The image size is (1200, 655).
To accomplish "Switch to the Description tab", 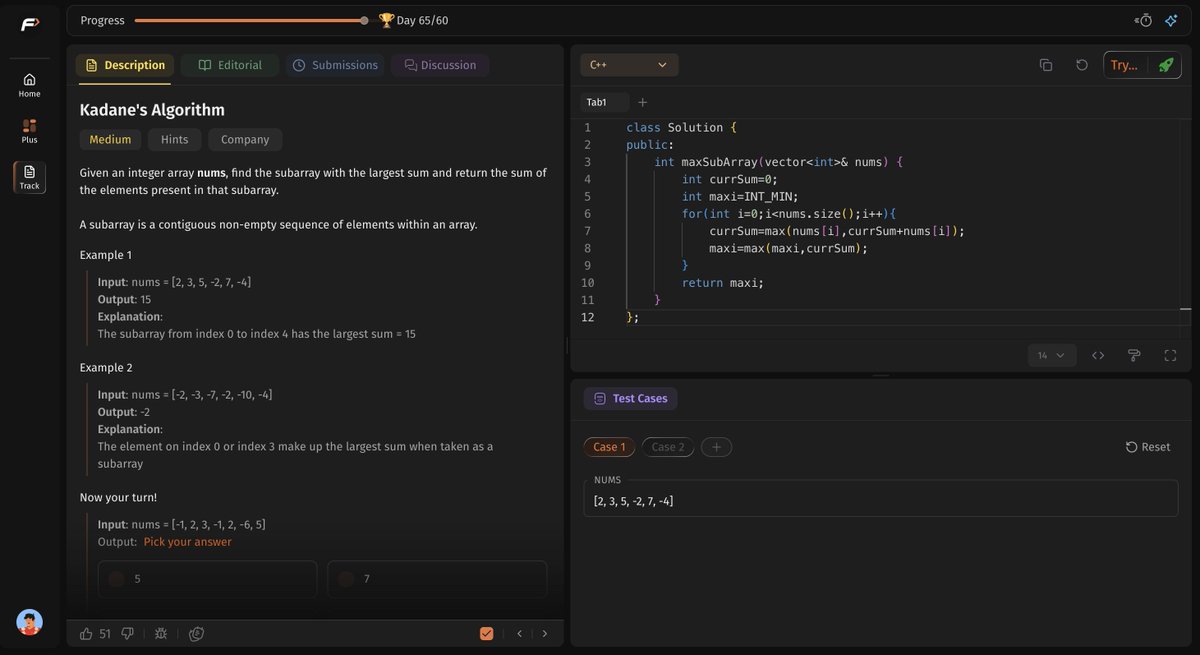I will [x=125, y=65].
